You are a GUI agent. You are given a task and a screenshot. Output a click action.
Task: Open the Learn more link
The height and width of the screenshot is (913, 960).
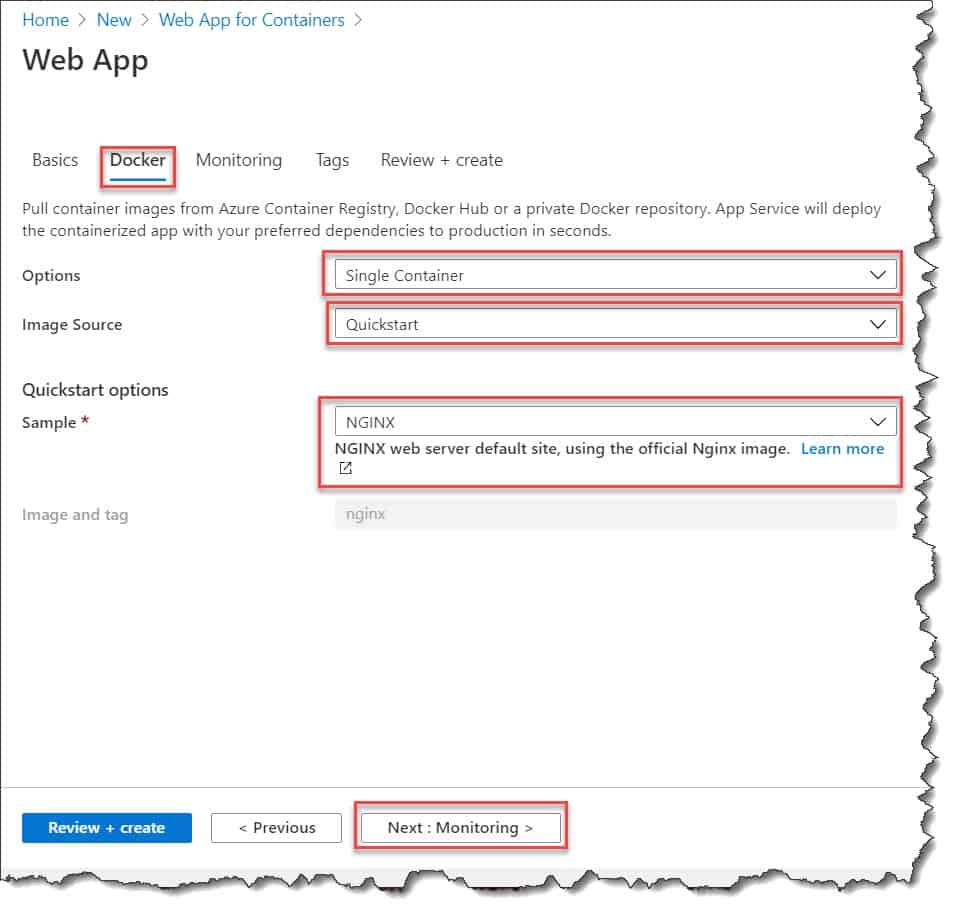841,449
